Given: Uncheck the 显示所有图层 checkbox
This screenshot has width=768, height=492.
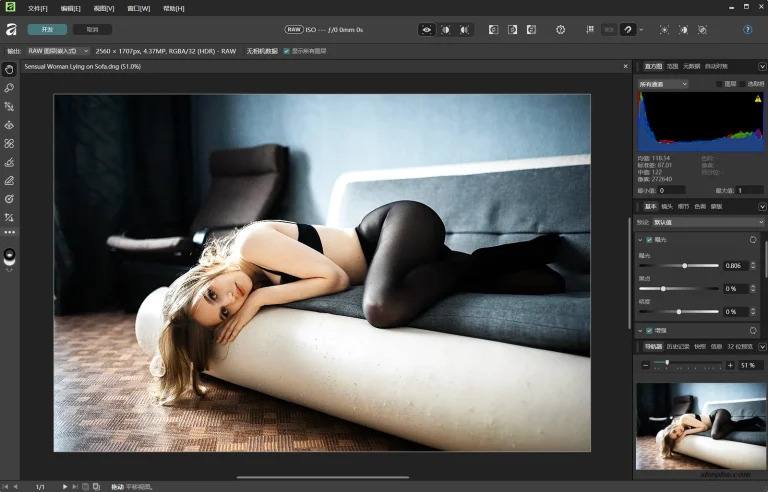Looking at the screenshot, I should pos(288,50).
